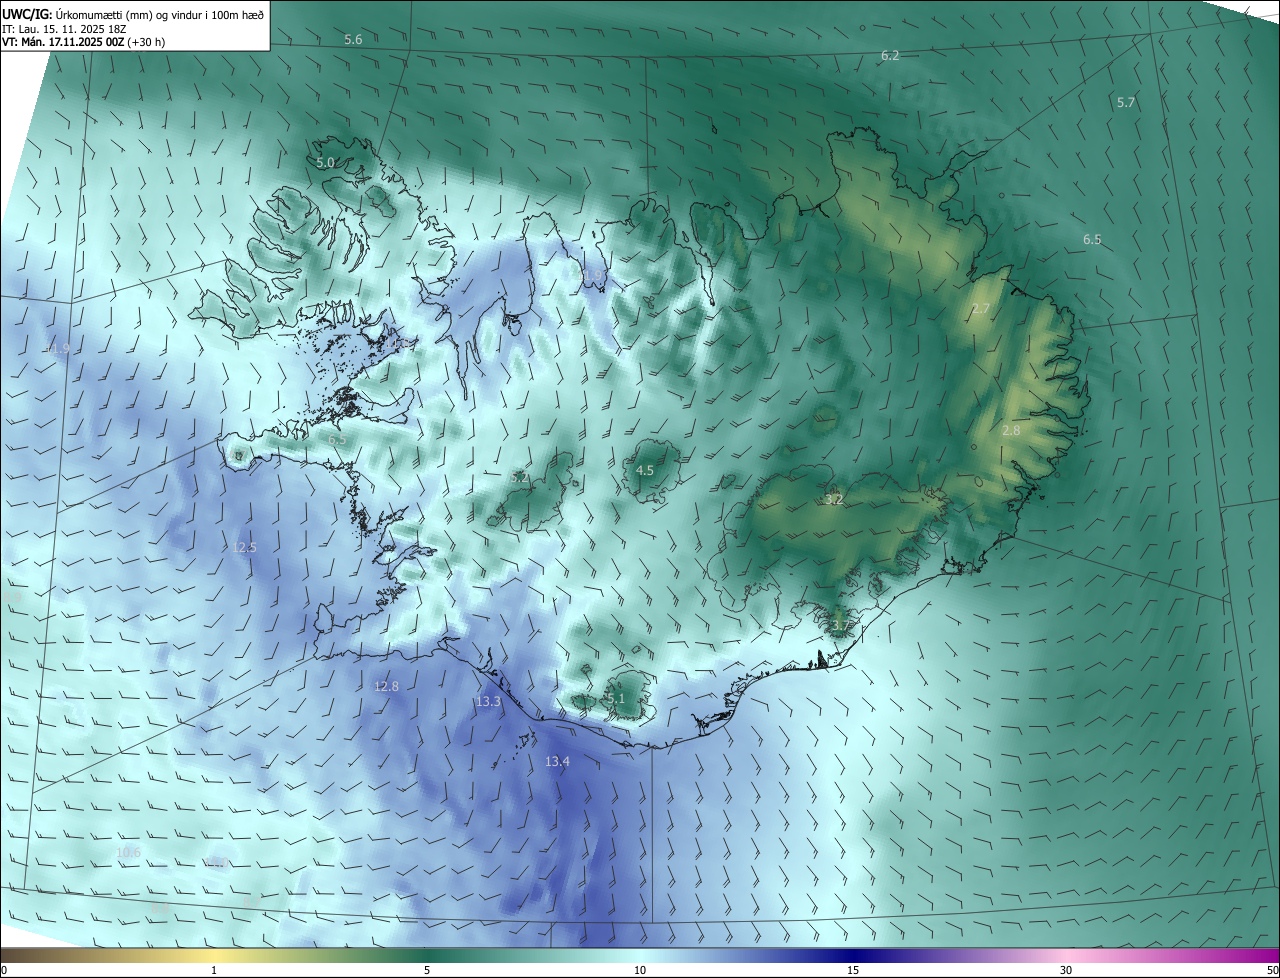Click the color scale tick labeled 10
This screenshot has width=1280, height=978.
click(x=640, y=970)
